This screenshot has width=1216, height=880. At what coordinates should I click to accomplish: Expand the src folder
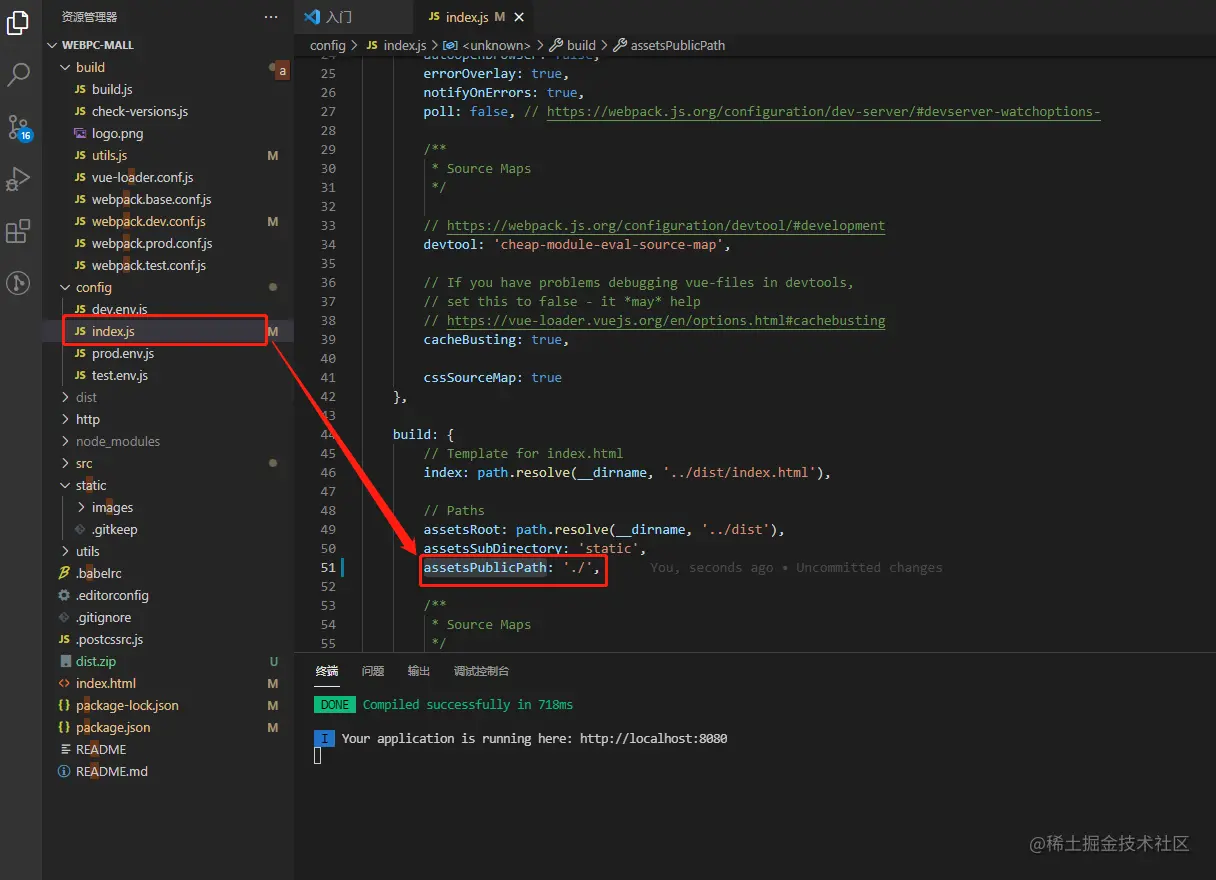(x=84, y=463)
